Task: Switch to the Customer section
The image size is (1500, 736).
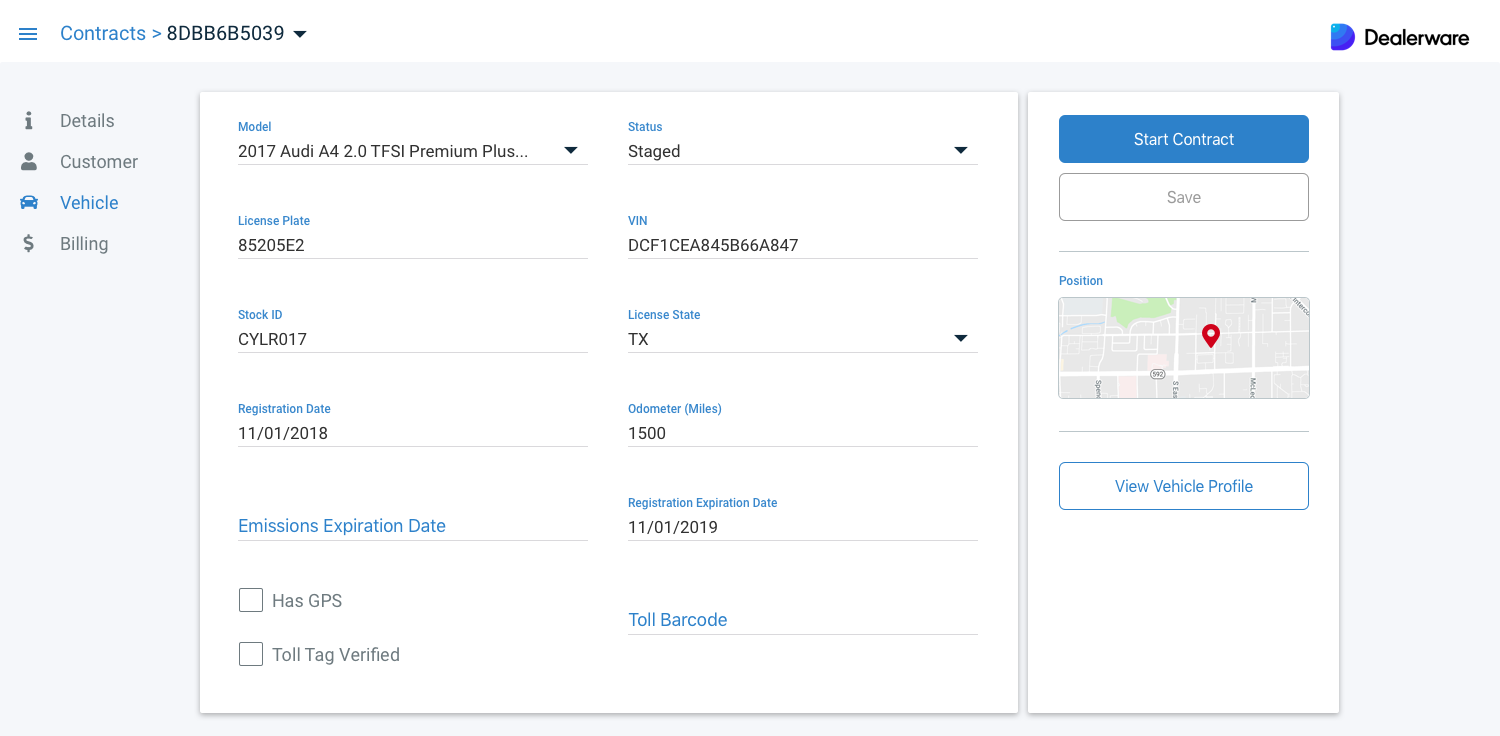Action: (x=98, y=162)
